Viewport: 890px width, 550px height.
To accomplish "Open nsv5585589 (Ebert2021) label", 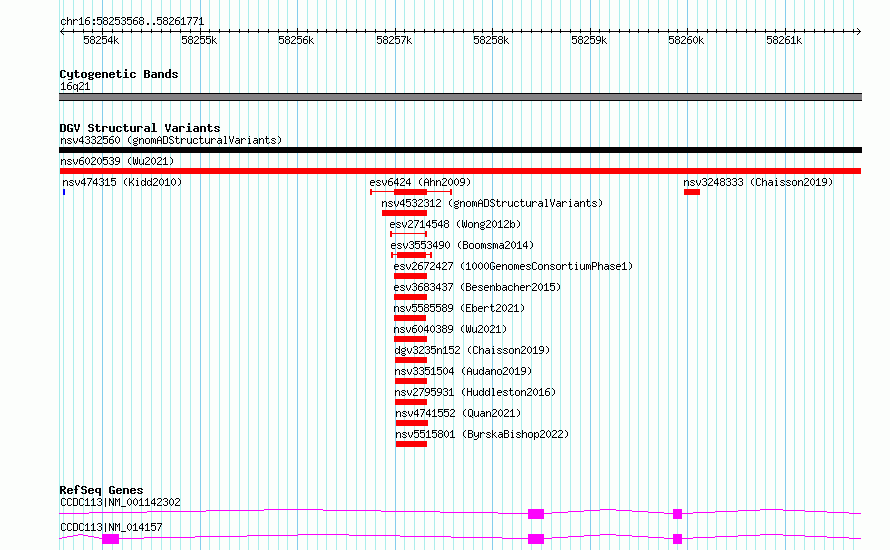I will (x=459, y=308).
